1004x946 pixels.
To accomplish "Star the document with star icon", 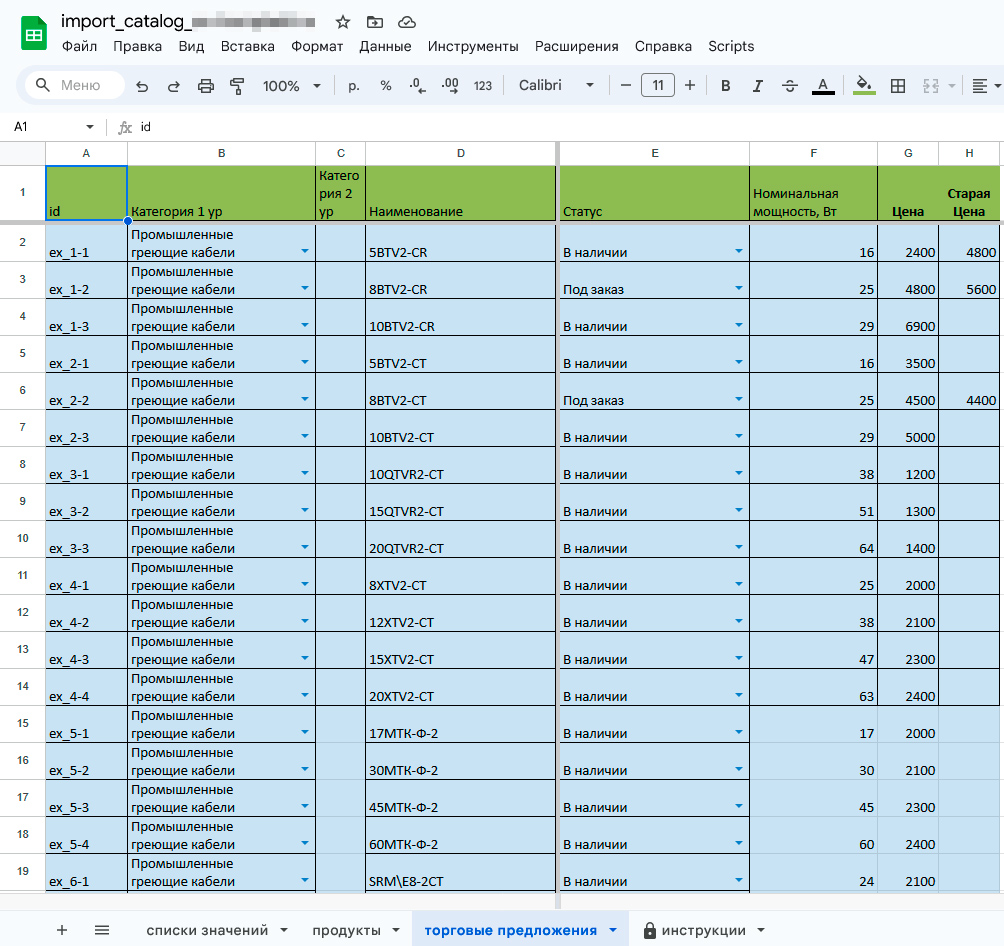I will pyautogui.click(x=343, y=22).
